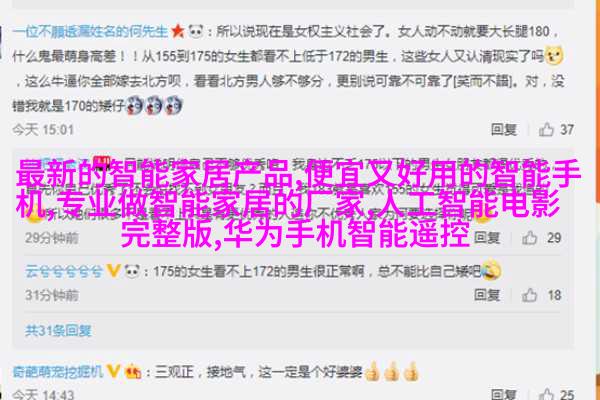Reply to the comment from 31分钟前

[x=487, y=295]
